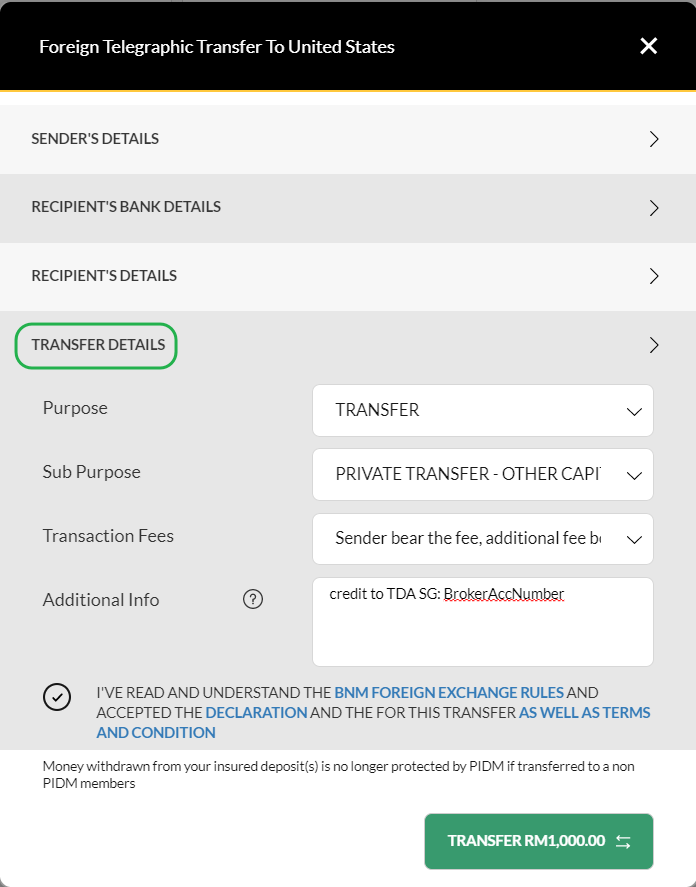Click the Additional Info help question icon
Image resolution: width=696 pixels, height=887 pixels.
(x=253, y=599)
